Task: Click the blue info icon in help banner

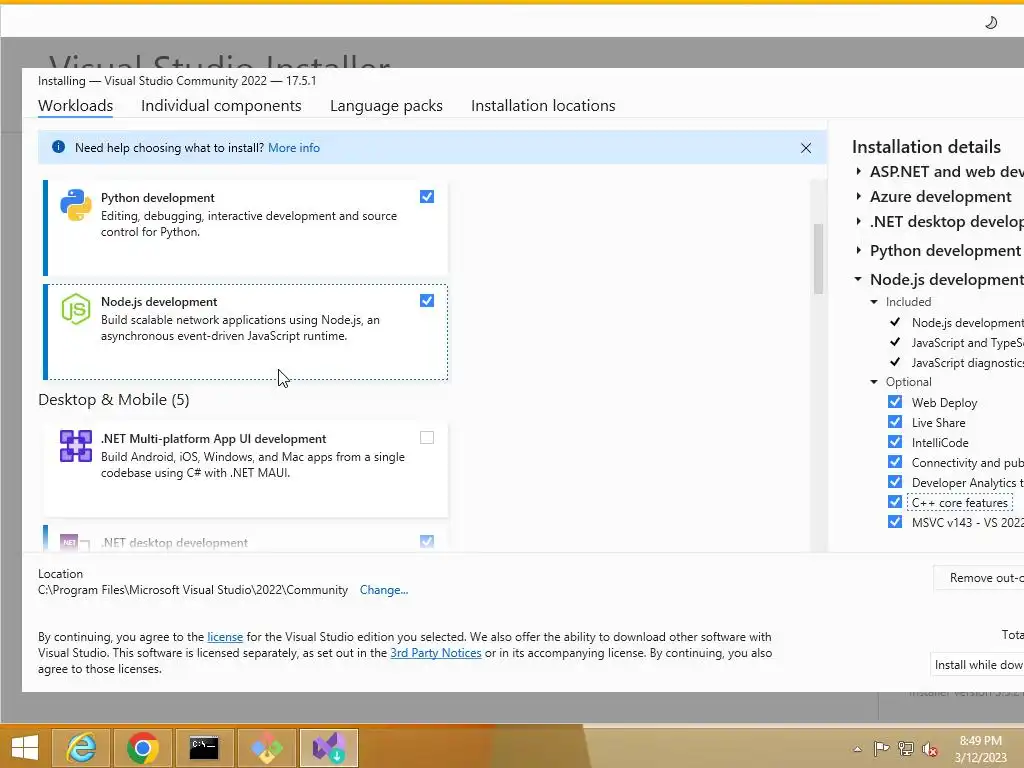Action: pos(58,147)
